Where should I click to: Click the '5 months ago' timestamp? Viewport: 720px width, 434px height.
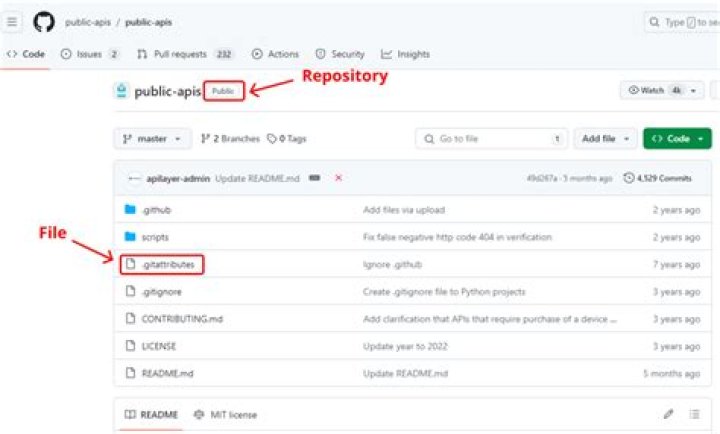pos(671,373)
